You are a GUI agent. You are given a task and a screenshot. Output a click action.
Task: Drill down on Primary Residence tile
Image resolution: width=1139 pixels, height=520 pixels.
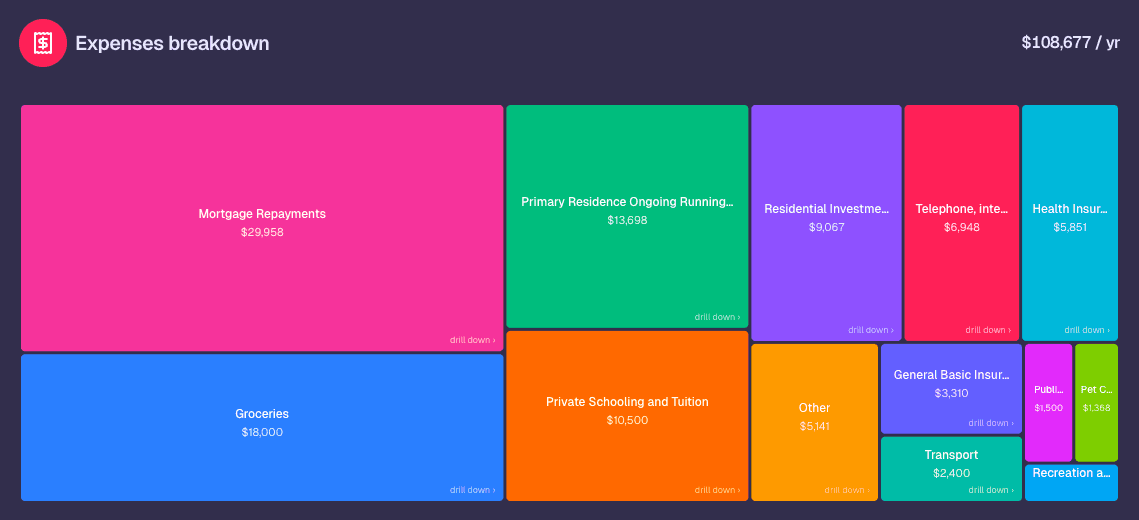coord(717,317)
